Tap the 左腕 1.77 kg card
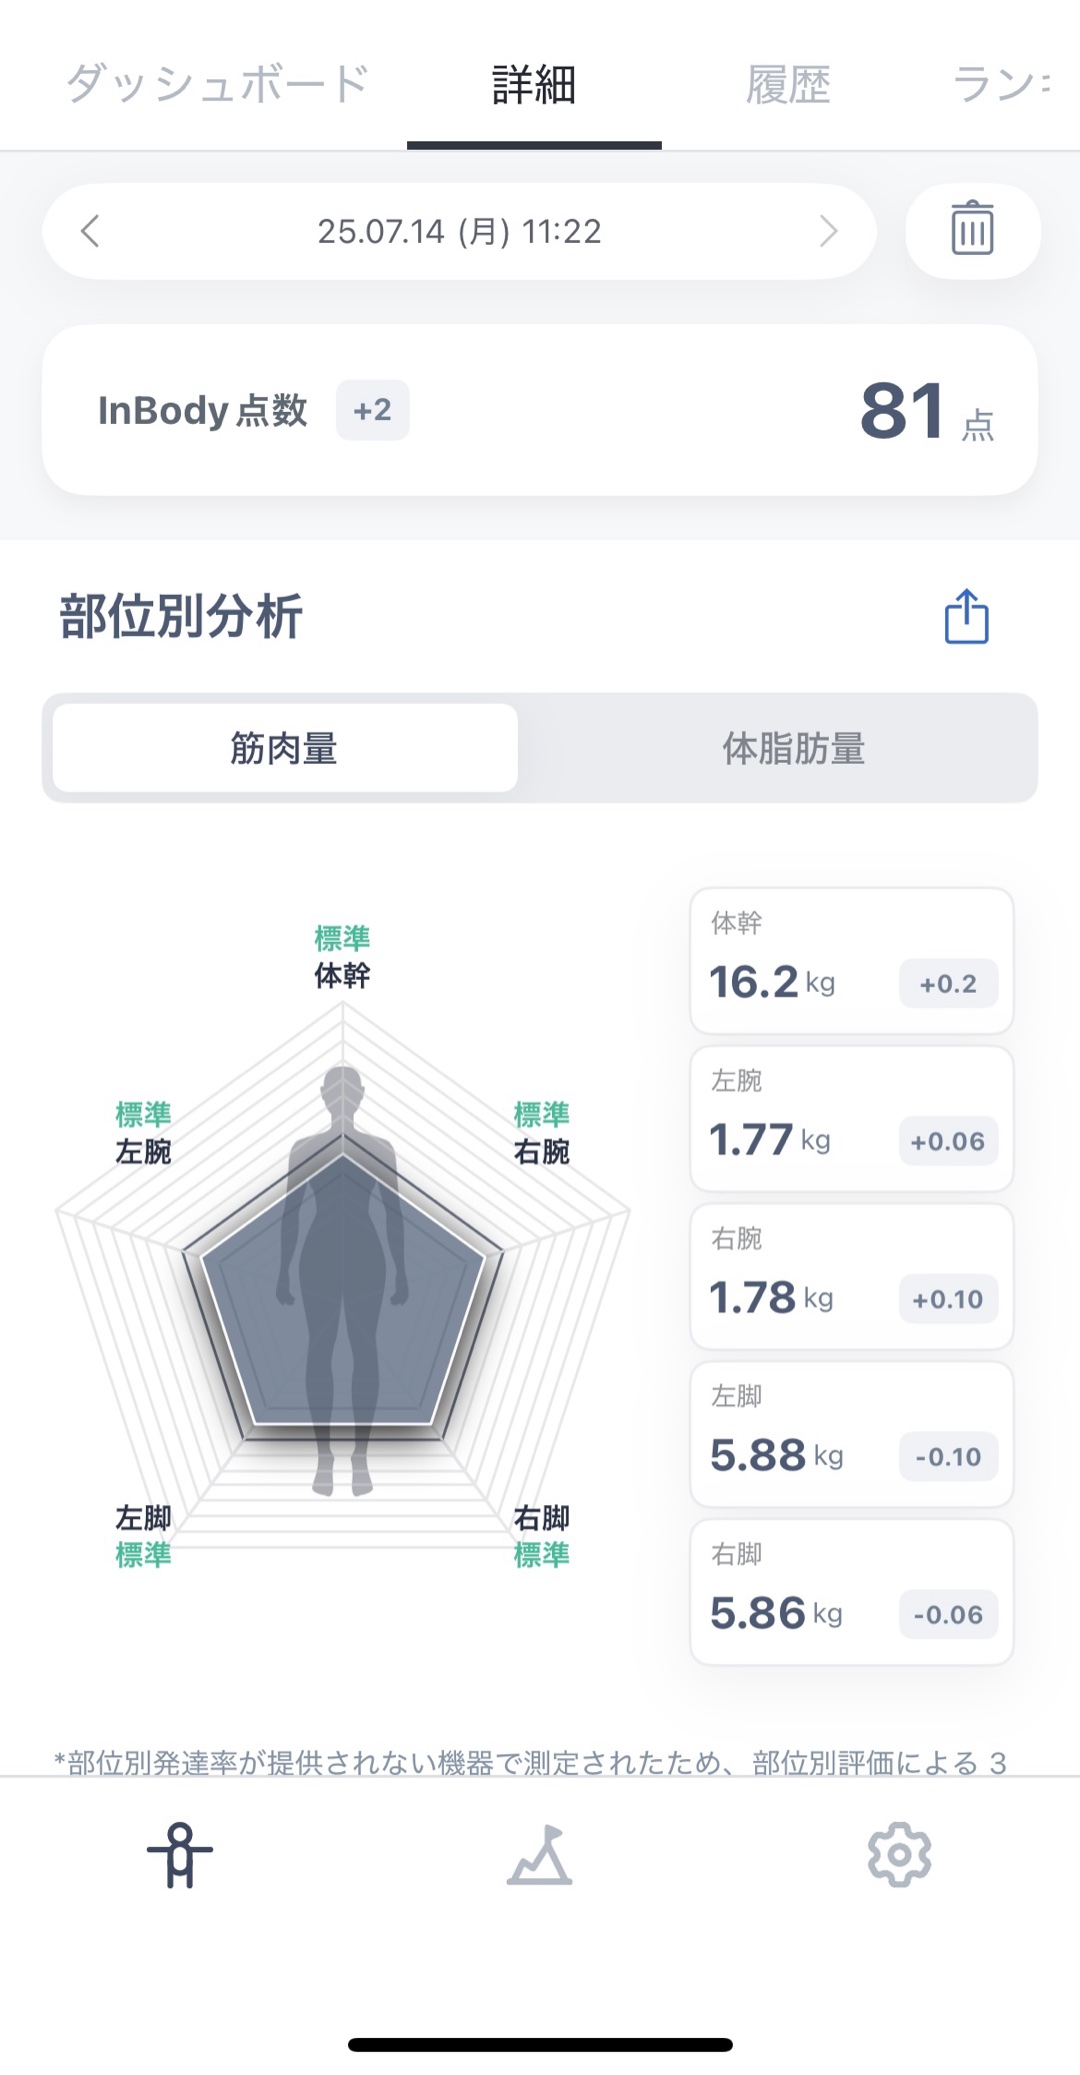 click(851, 1118)
